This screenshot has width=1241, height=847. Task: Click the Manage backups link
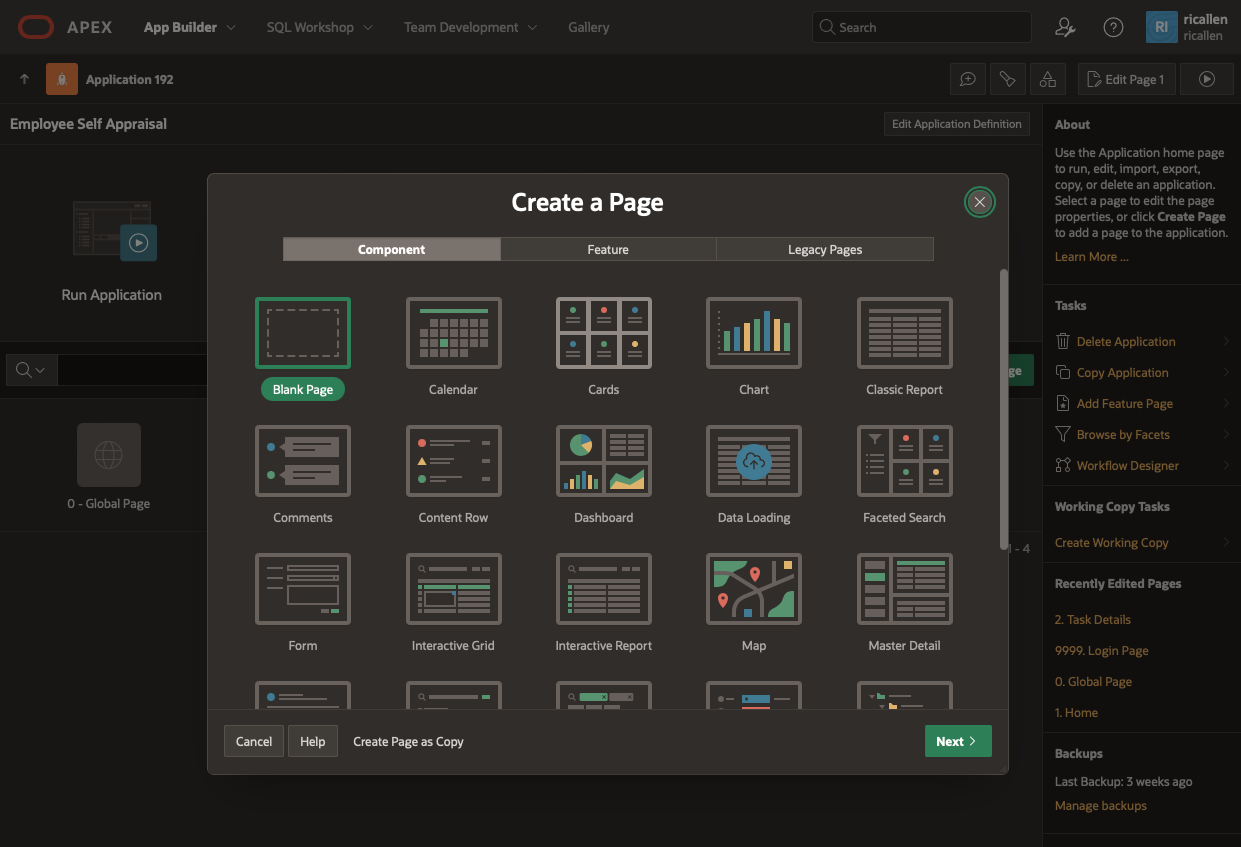[1101, 805]
